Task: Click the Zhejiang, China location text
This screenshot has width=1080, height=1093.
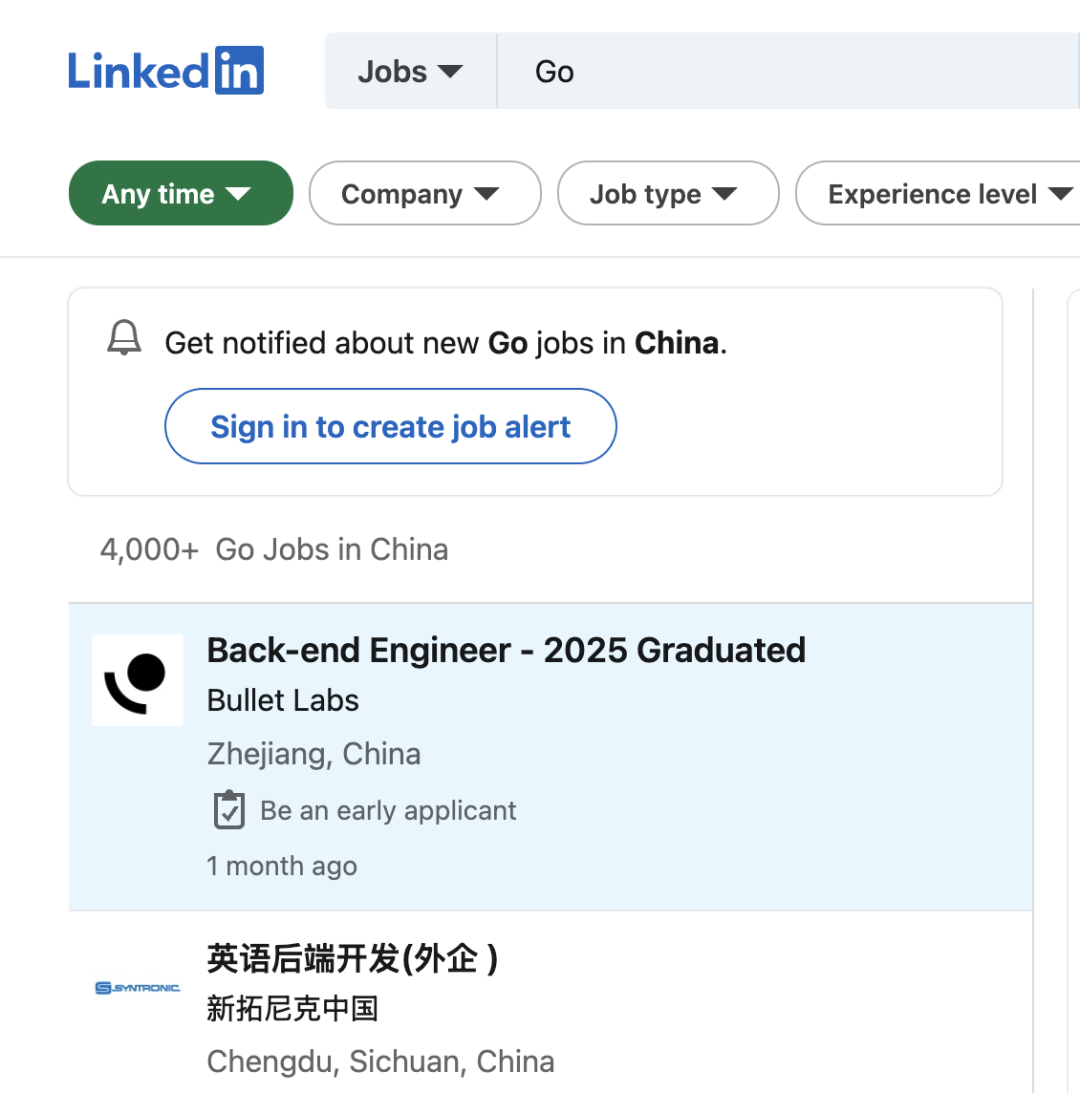Action: click(x=314, y=754)
